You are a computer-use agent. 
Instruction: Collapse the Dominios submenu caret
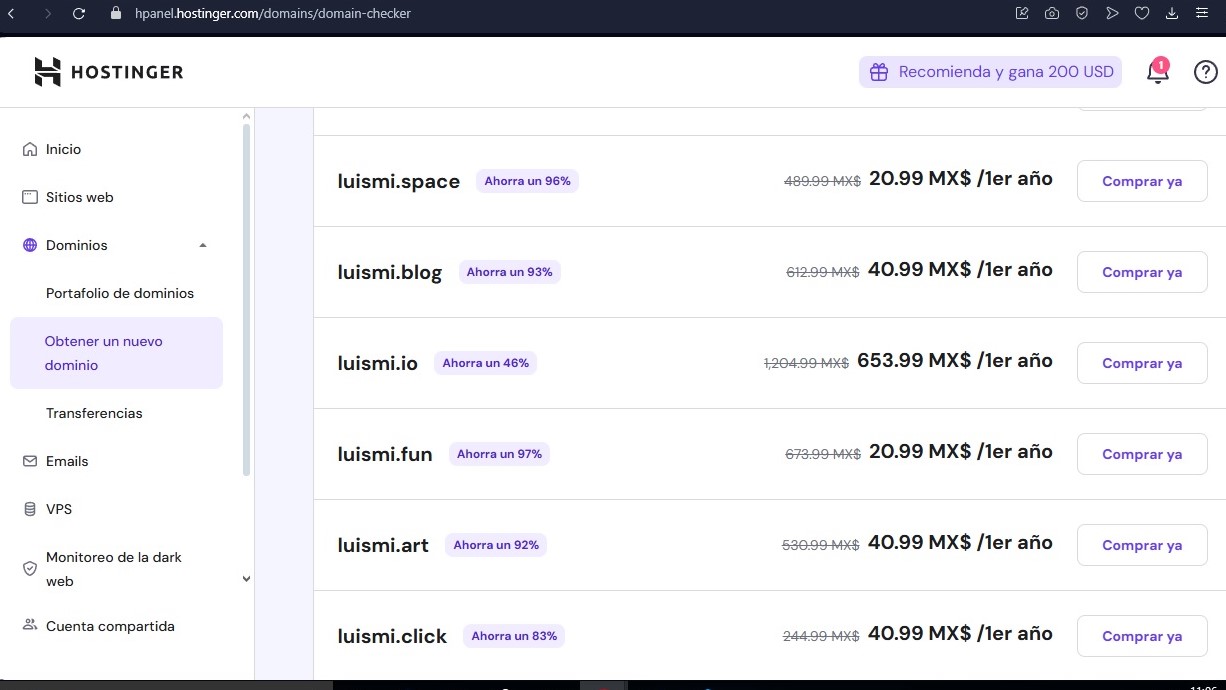coord(203,245)
